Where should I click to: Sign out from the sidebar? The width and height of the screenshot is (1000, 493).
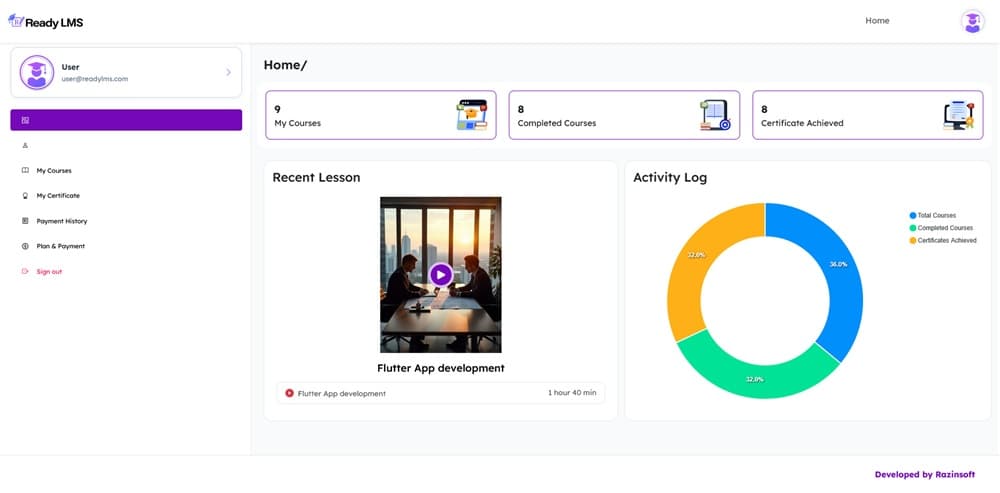click(x=49, y=272)
